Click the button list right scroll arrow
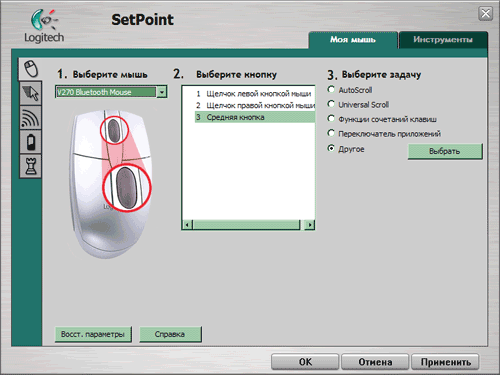 pos(310,225)
